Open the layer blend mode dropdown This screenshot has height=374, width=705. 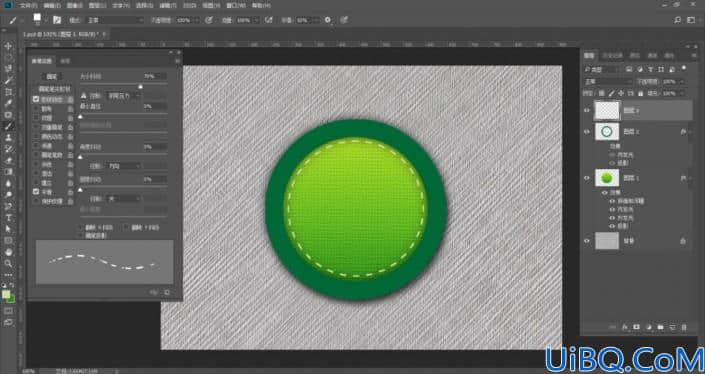coord(608,82)
